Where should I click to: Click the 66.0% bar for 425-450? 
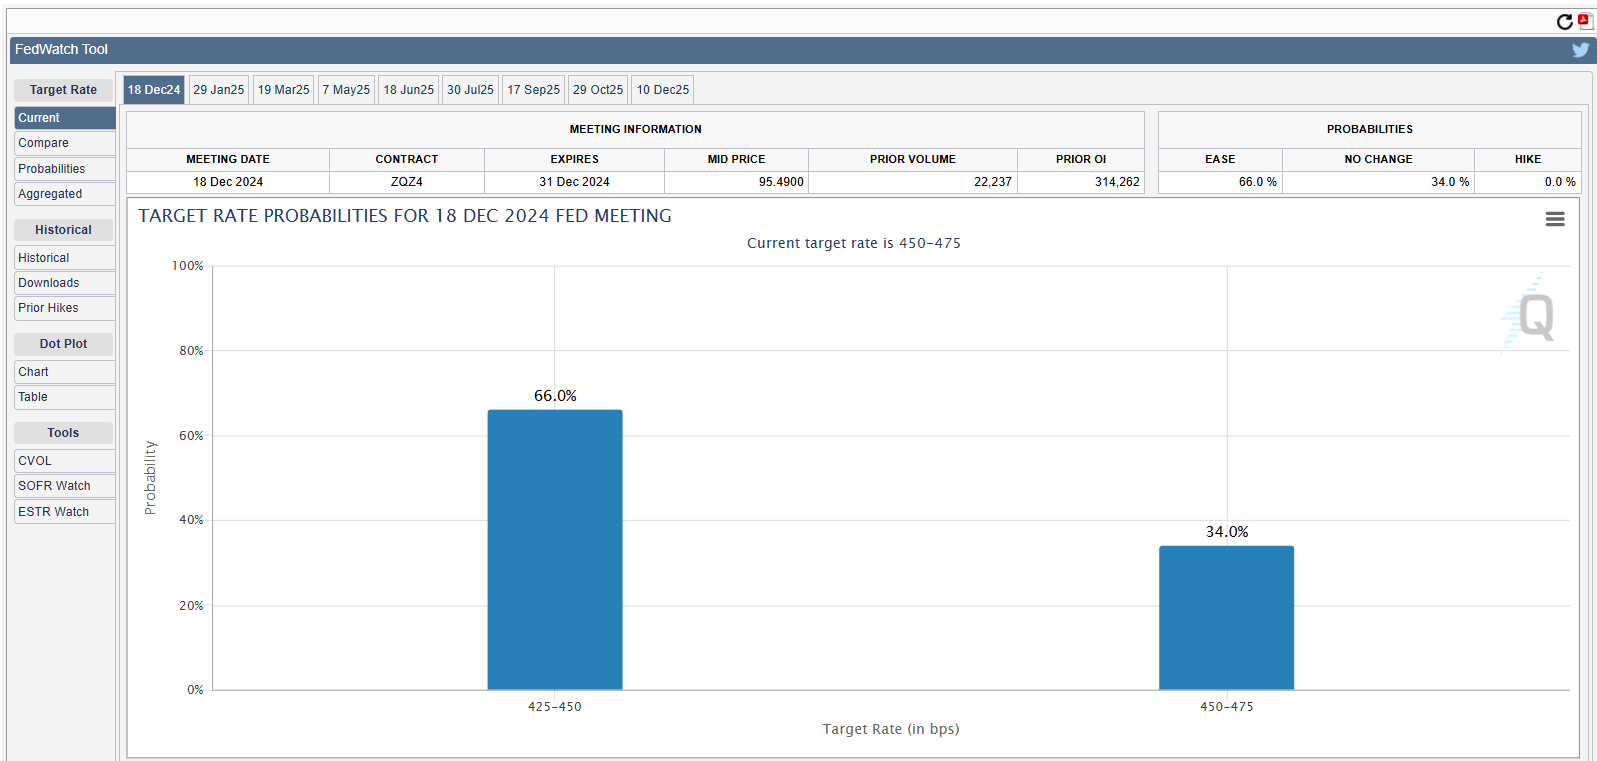554,549
